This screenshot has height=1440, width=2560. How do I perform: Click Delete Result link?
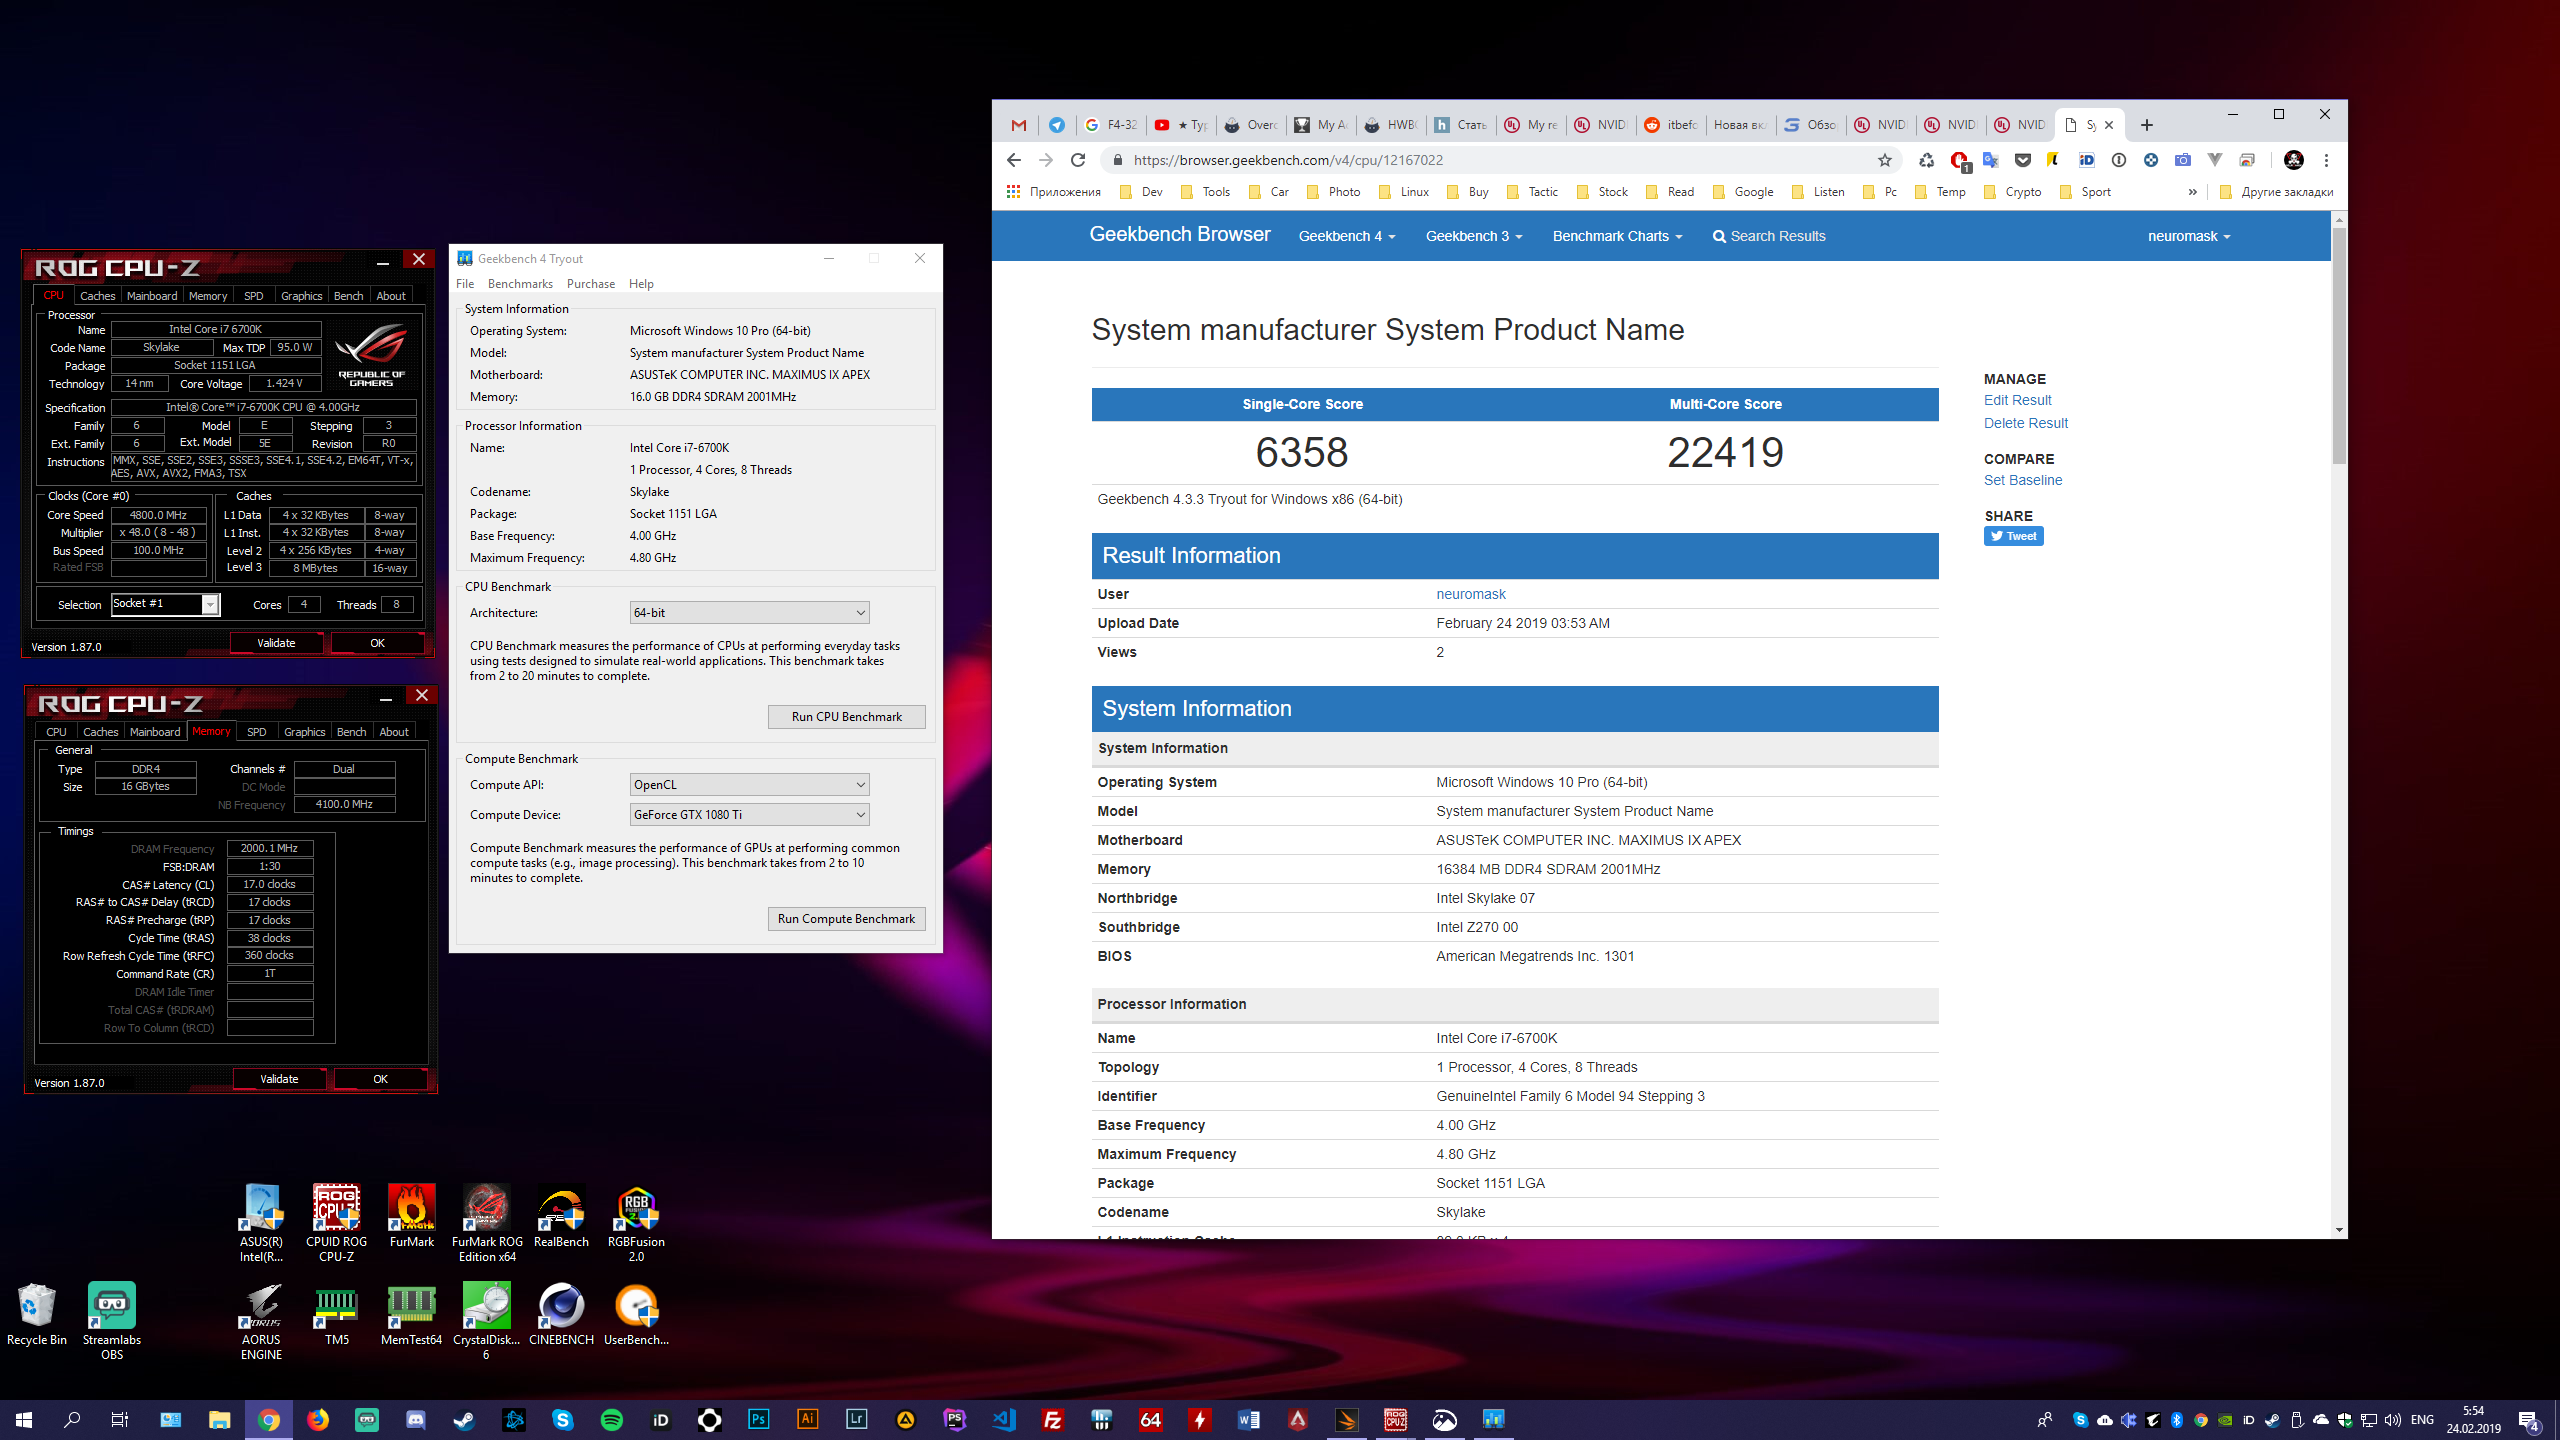[x=2026, y=423]
